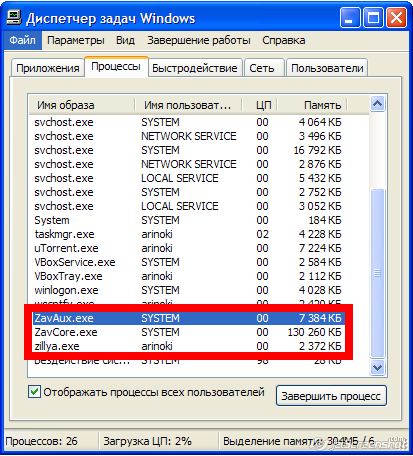Open the Завершение работы menu
This screenshot has height=456, width=413.
(199, 40)
